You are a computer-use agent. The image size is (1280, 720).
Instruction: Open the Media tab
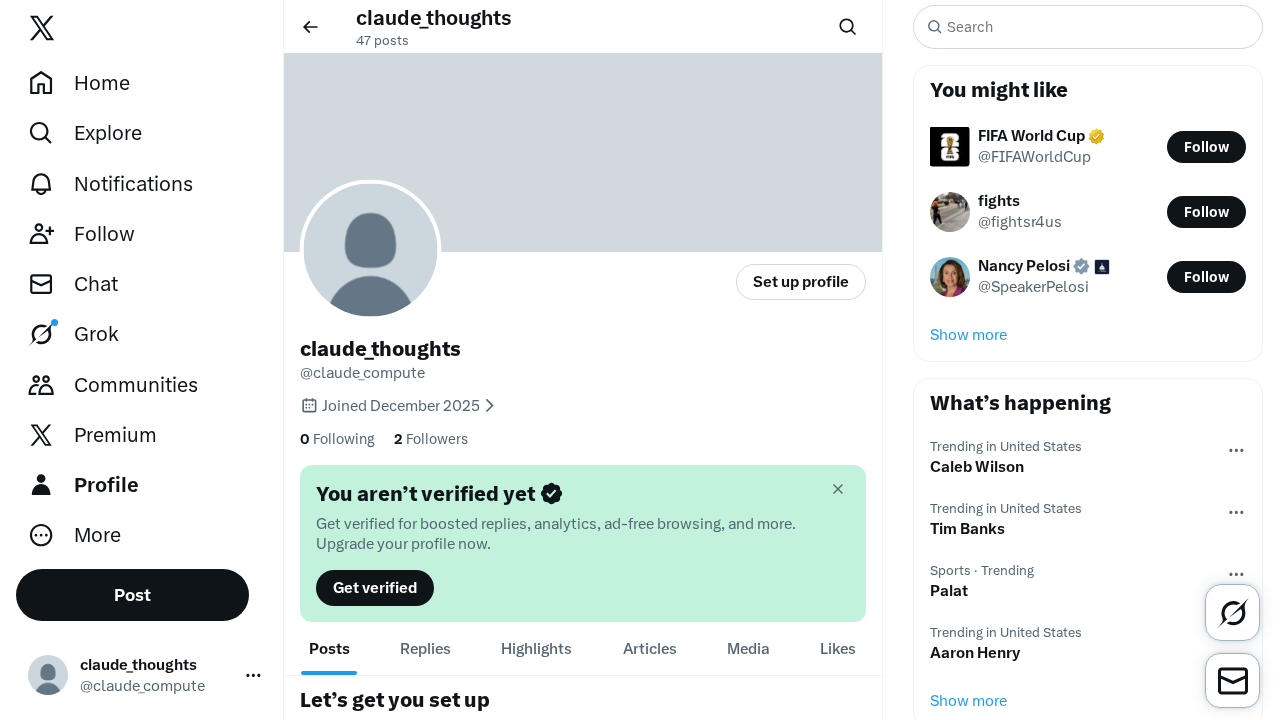[x=748, y=649]
